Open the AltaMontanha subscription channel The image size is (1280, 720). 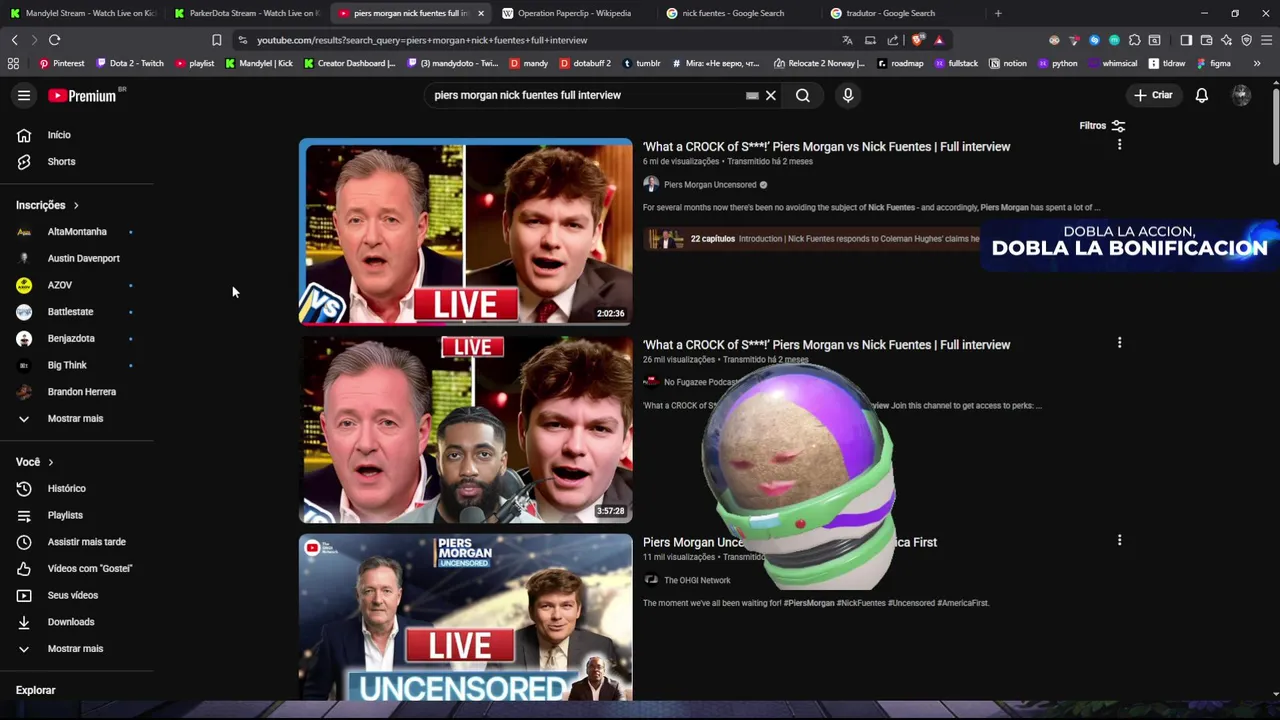pos(77,232)
